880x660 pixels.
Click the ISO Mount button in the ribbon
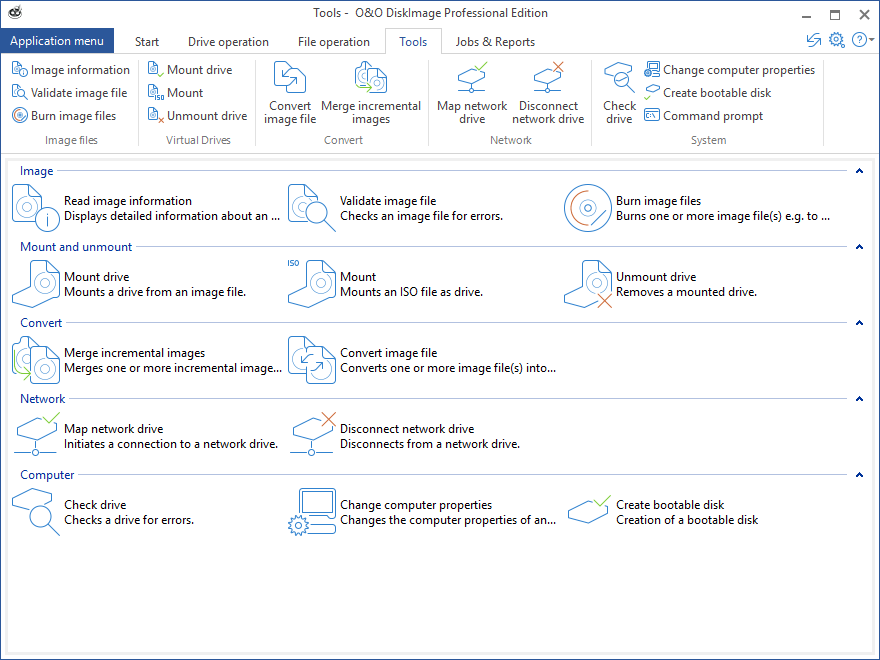tap(175, 93)
